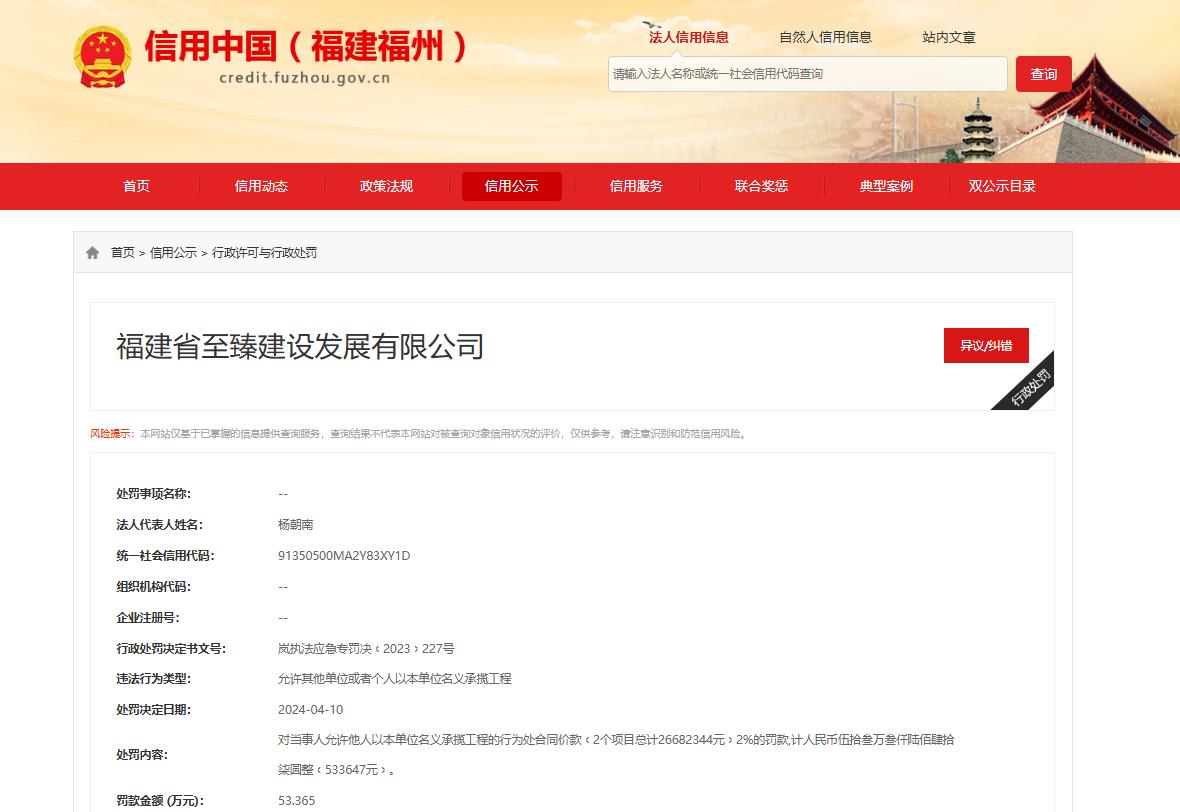The width and height of the screenshot is (1180, 812).
Task: Click the 行政许可与行政处罚 breadcrumb link
Action: [x=264, y=253]
